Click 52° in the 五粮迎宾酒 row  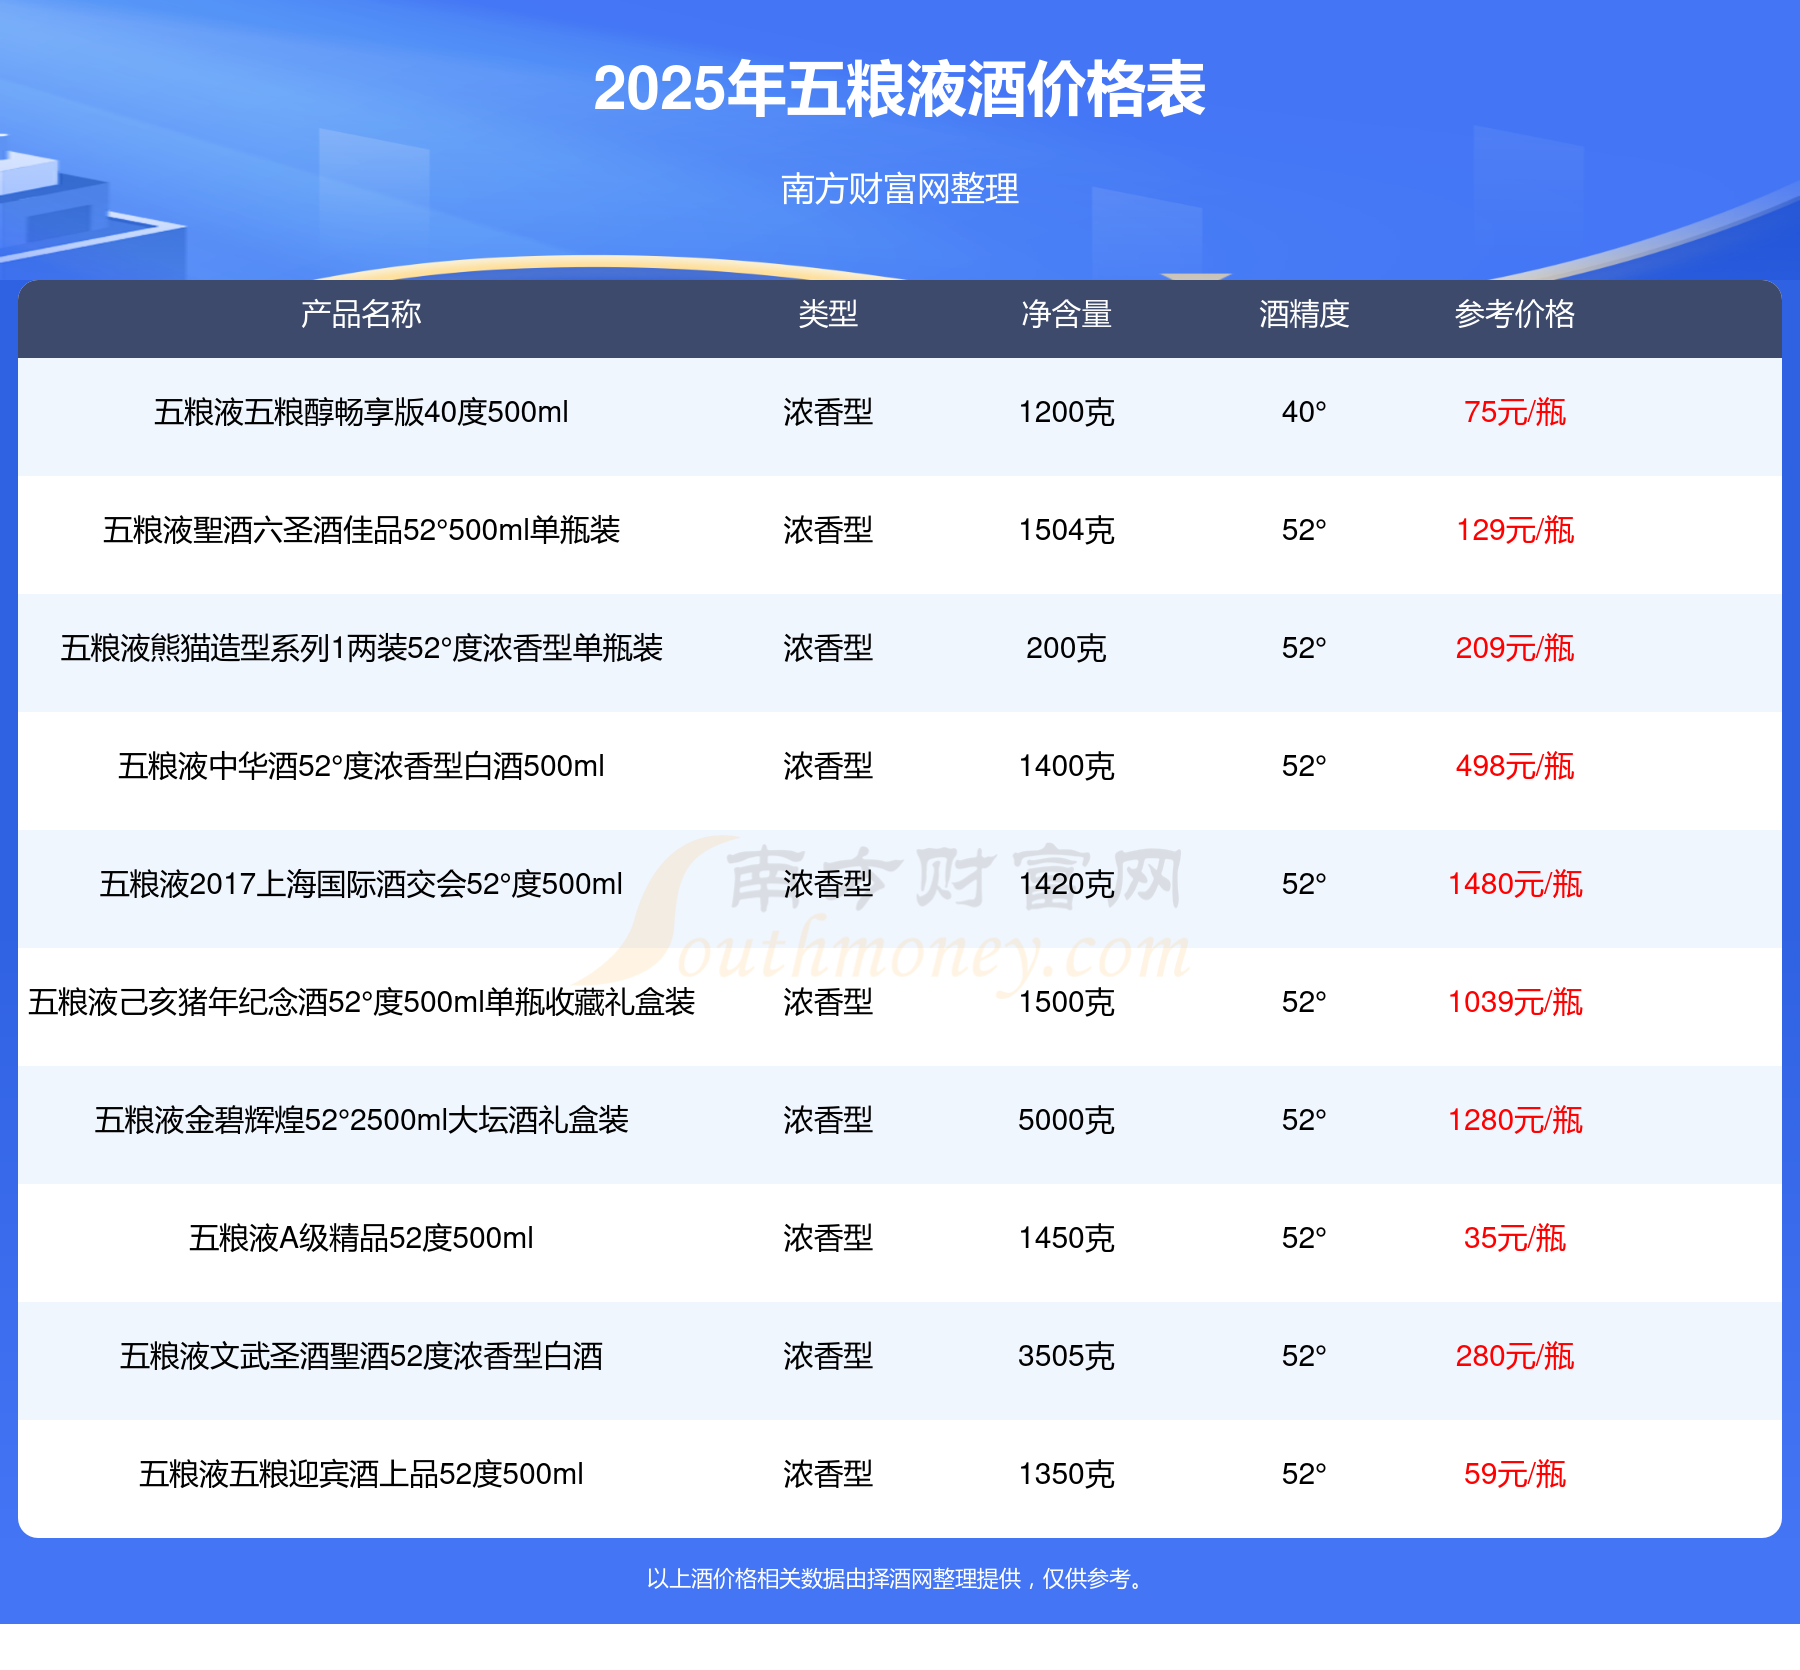coord(1304,1474)
